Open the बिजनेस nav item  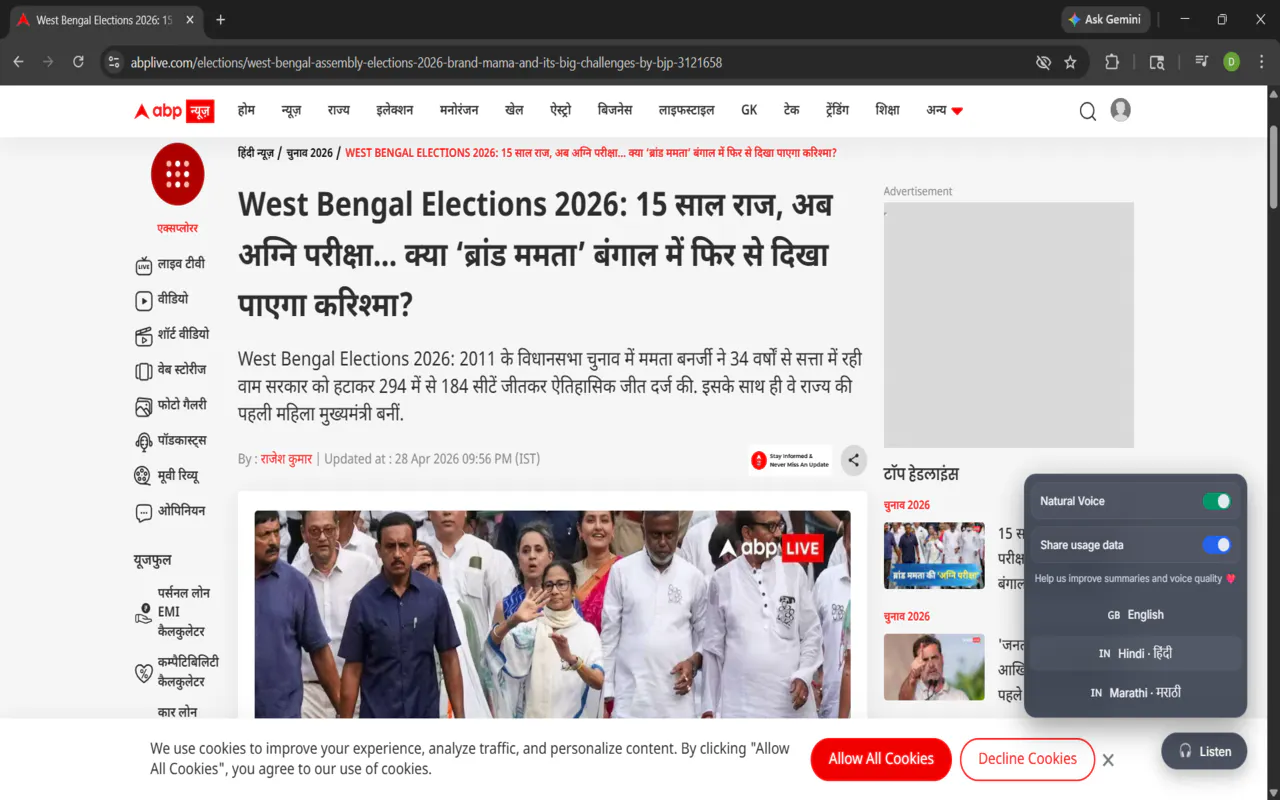click(x=615, y=110)
